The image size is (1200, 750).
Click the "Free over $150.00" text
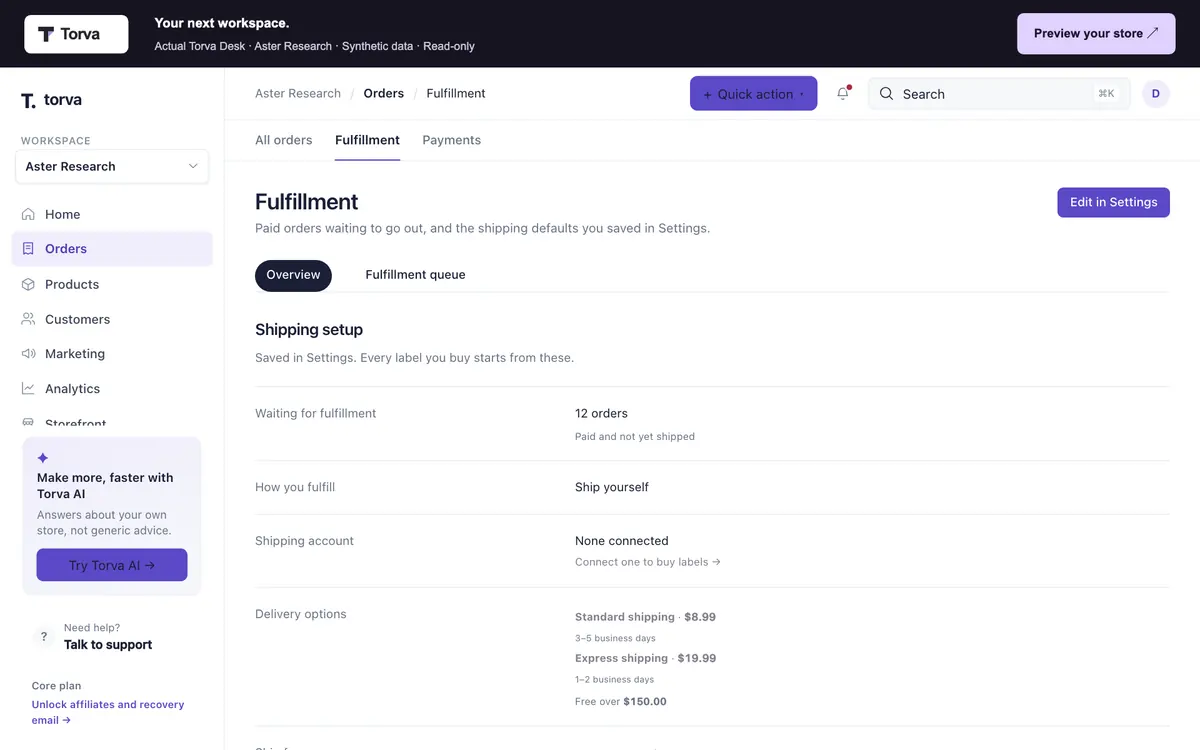tap(621, 701)
